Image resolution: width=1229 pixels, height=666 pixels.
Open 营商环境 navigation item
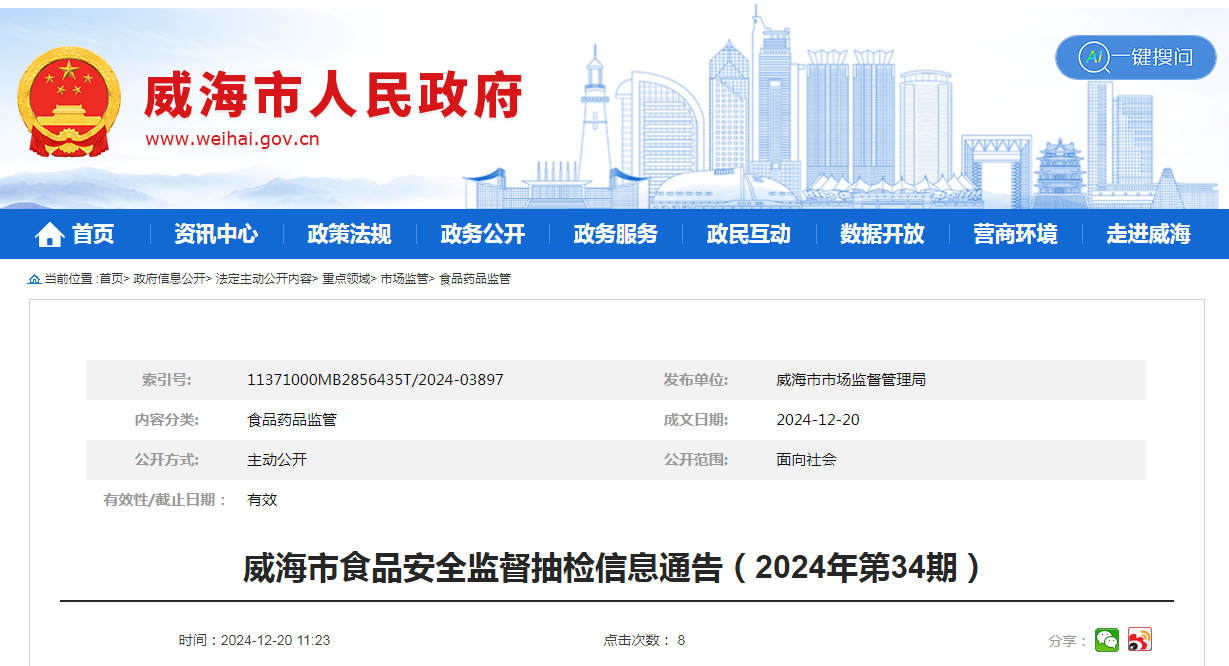pyautogui.click(x=1015, y=234)
